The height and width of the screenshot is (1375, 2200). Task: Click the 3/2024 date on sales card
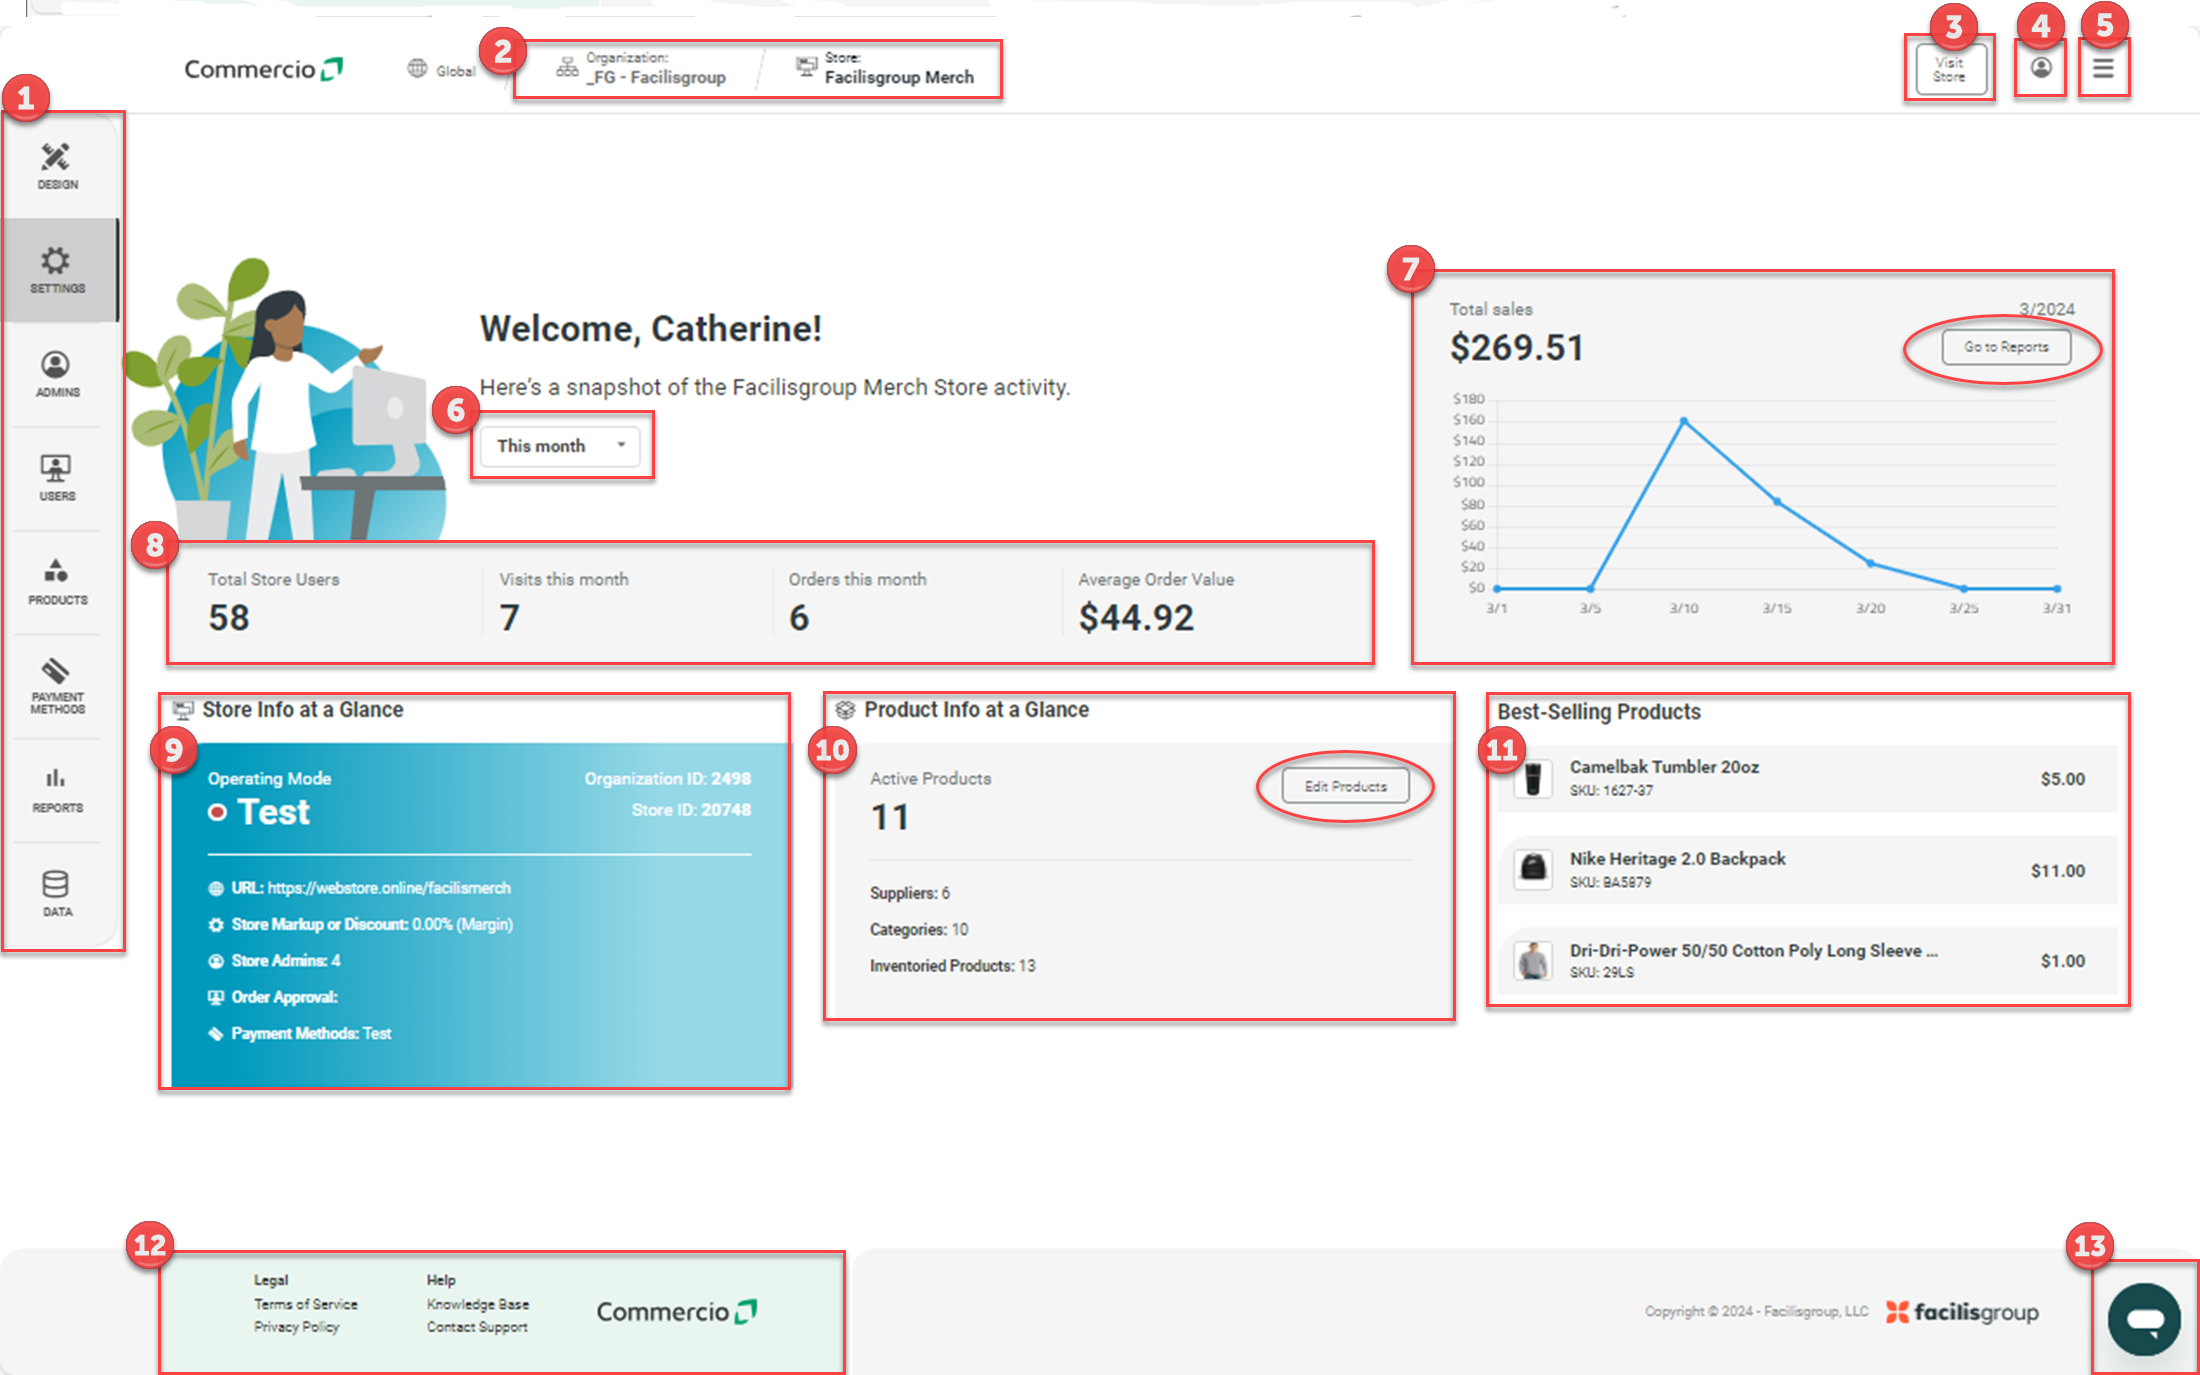tap(2046, 309)
